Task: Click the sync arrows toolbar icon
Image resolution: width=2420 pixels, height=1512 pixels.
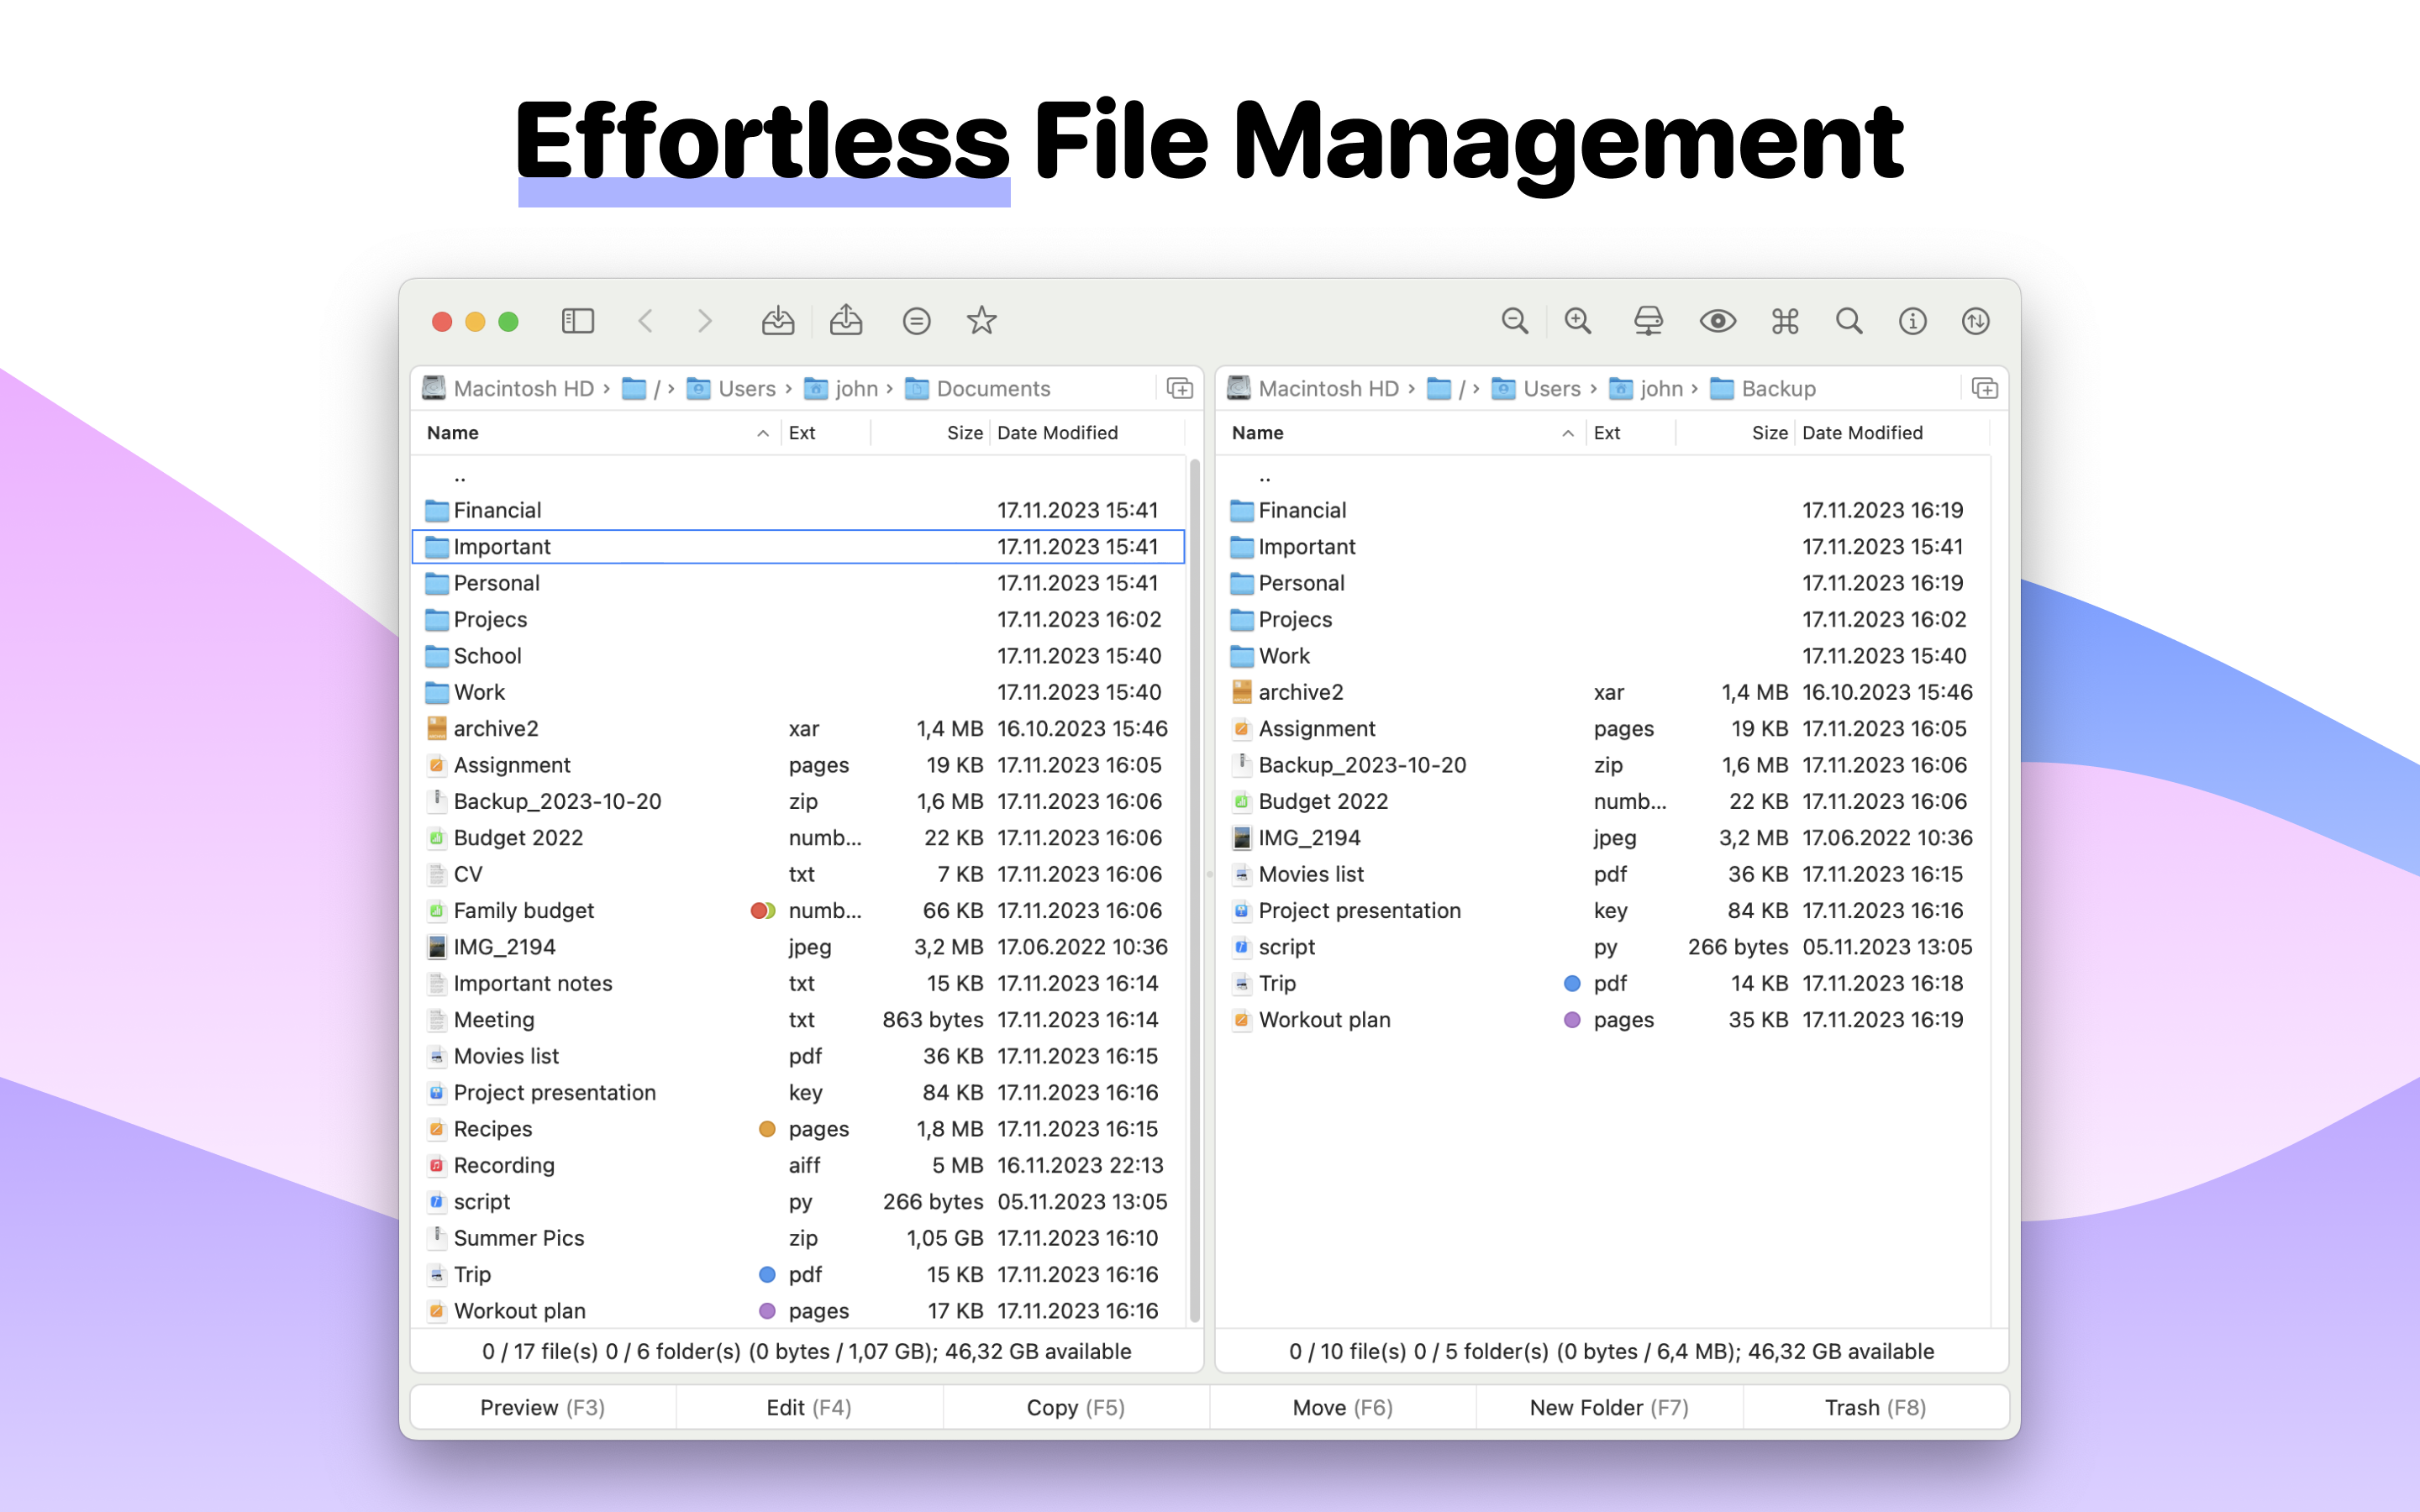Action: (x=1975, y=321)
